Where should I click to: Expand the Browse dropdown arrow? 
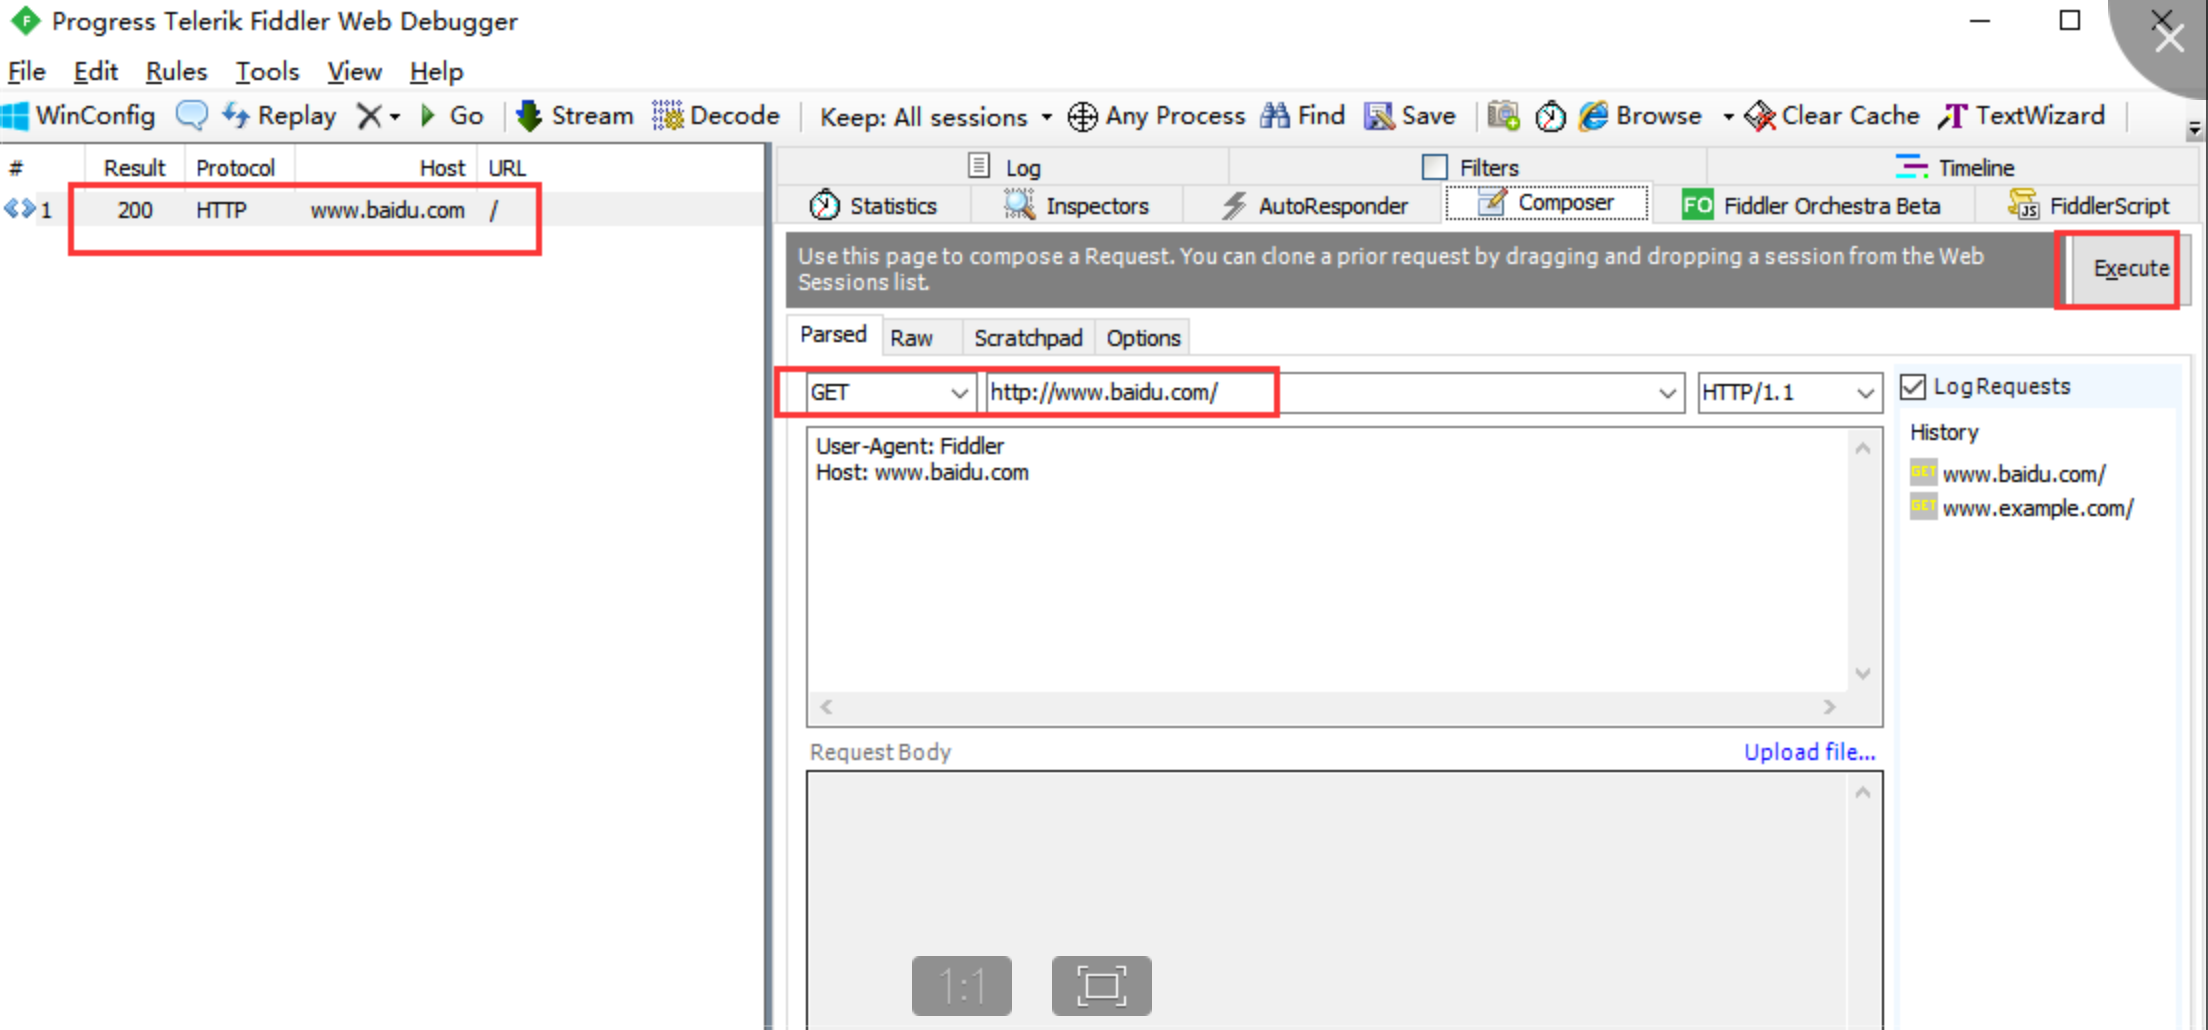coord(1727,117)
